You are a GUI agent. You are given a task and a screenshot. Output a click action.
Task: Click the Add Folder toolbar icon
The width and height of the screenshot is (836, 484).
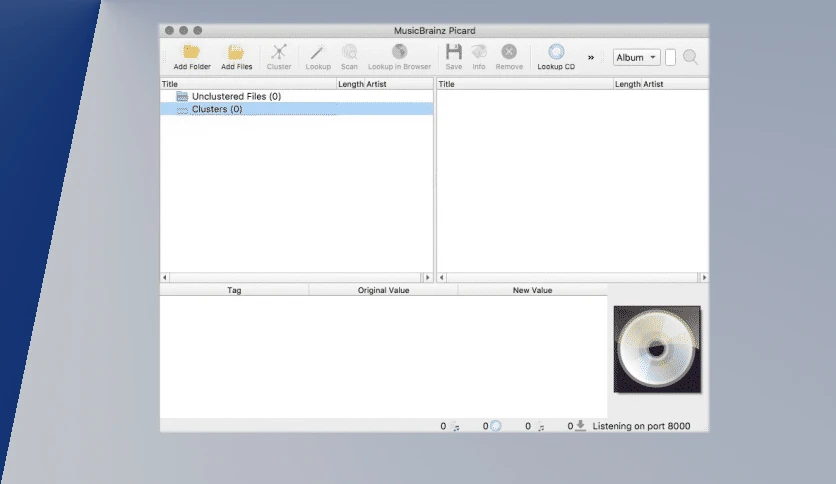coord(191,52)
